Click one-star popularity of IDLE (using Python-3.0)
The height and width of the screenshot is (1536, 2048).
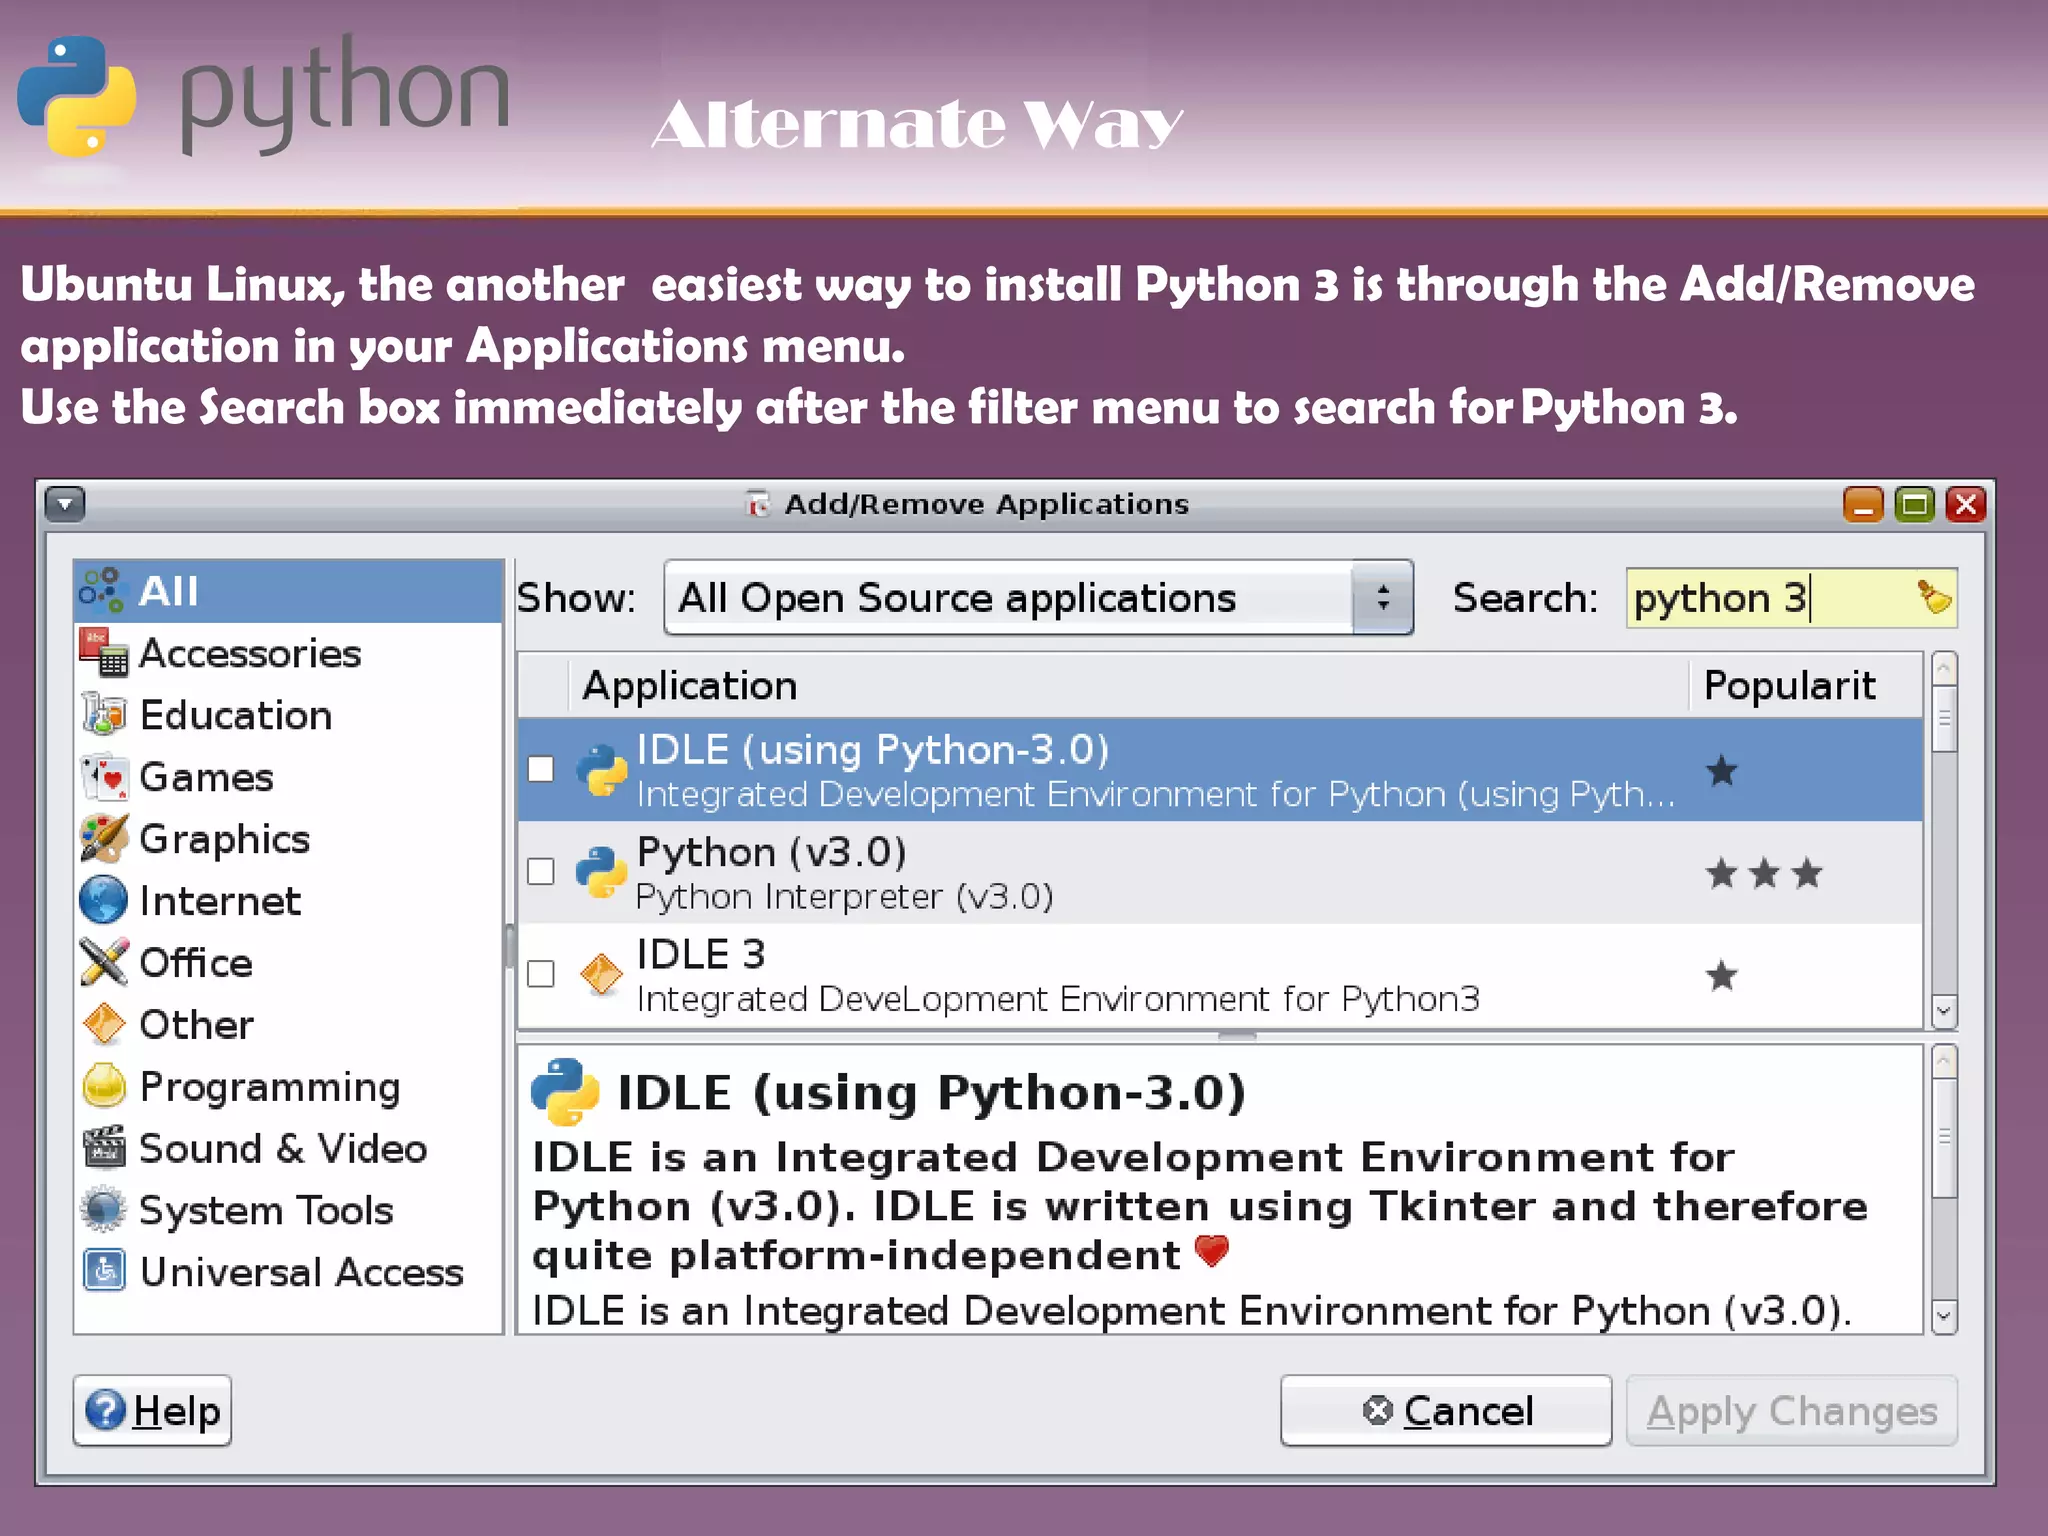(x=1722, y=771)
